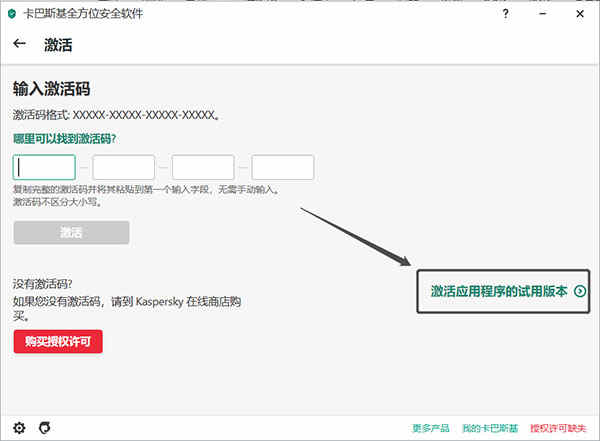Open settings with the gear icon
The width and height of the screenshot is (600, 441).
19,428
